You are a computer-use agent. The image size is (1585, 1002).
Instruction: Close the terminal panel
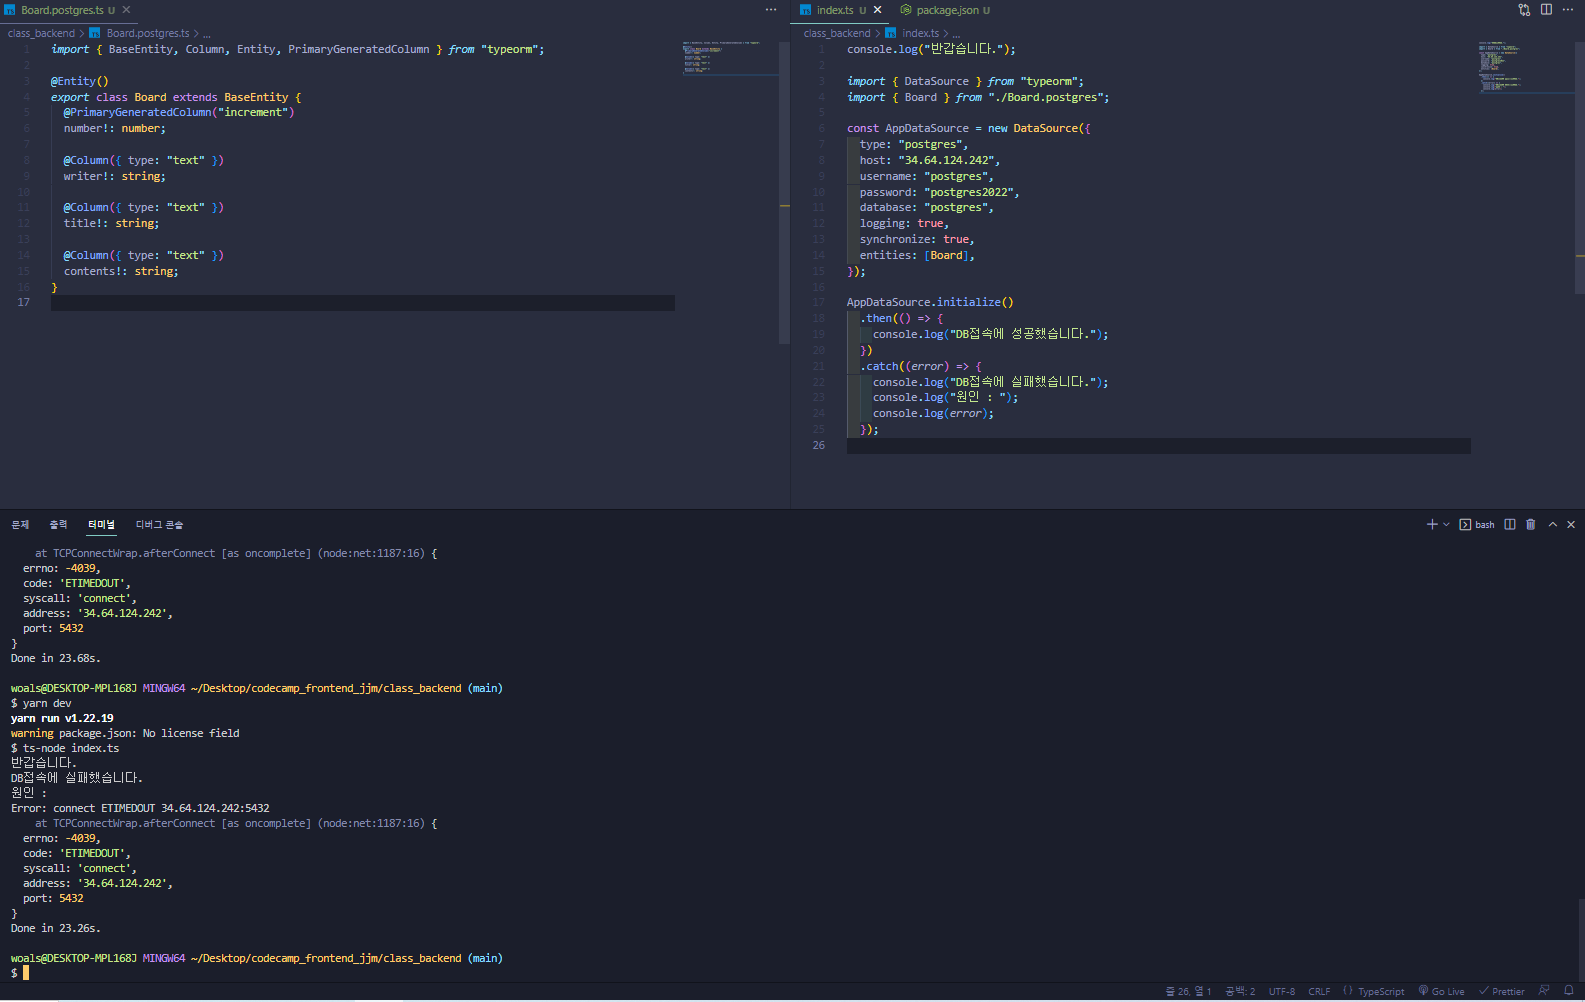point(1571,524)
